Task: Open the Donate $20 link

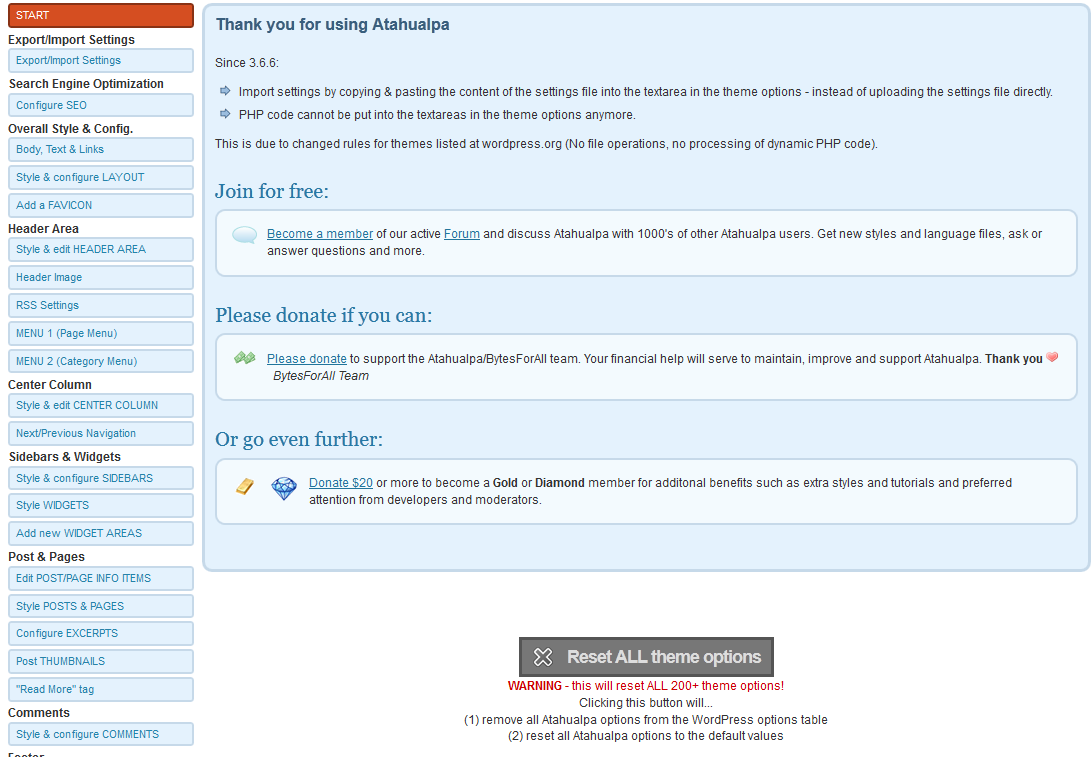Action: tap(341, 483)
